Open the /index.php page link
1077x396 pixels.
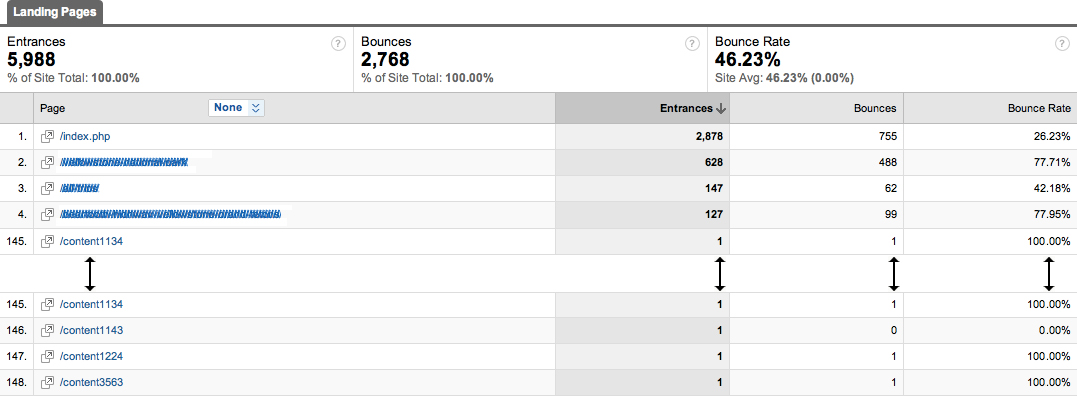pos(85,137)
